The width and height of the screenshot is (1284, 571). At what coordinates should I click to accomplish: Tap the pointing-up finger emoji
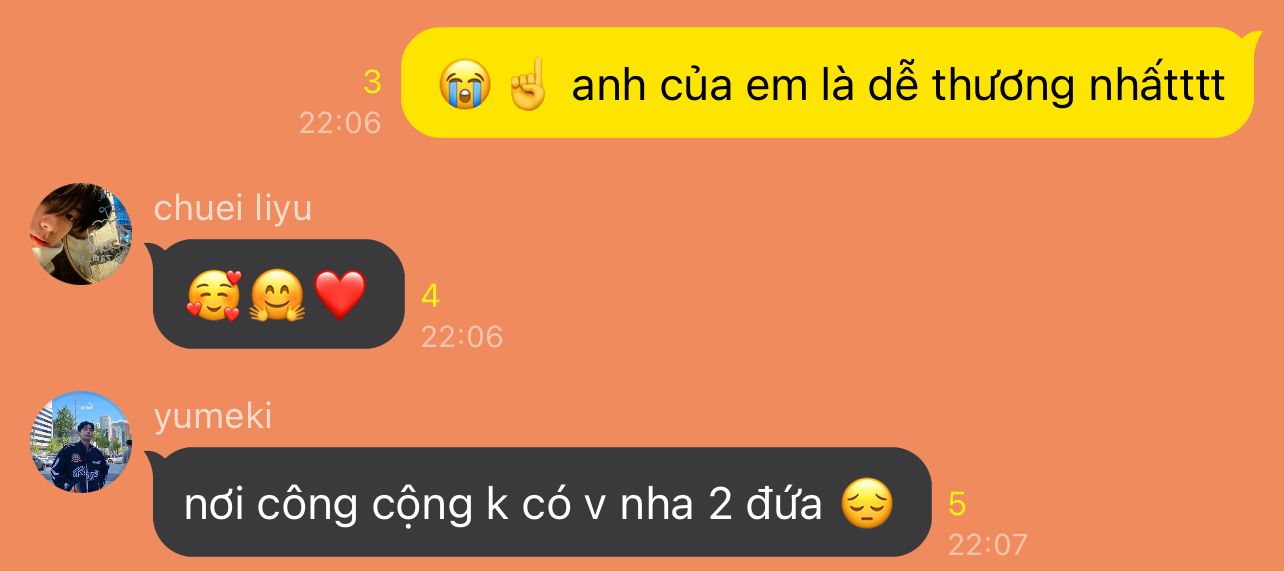click(526, 83)
